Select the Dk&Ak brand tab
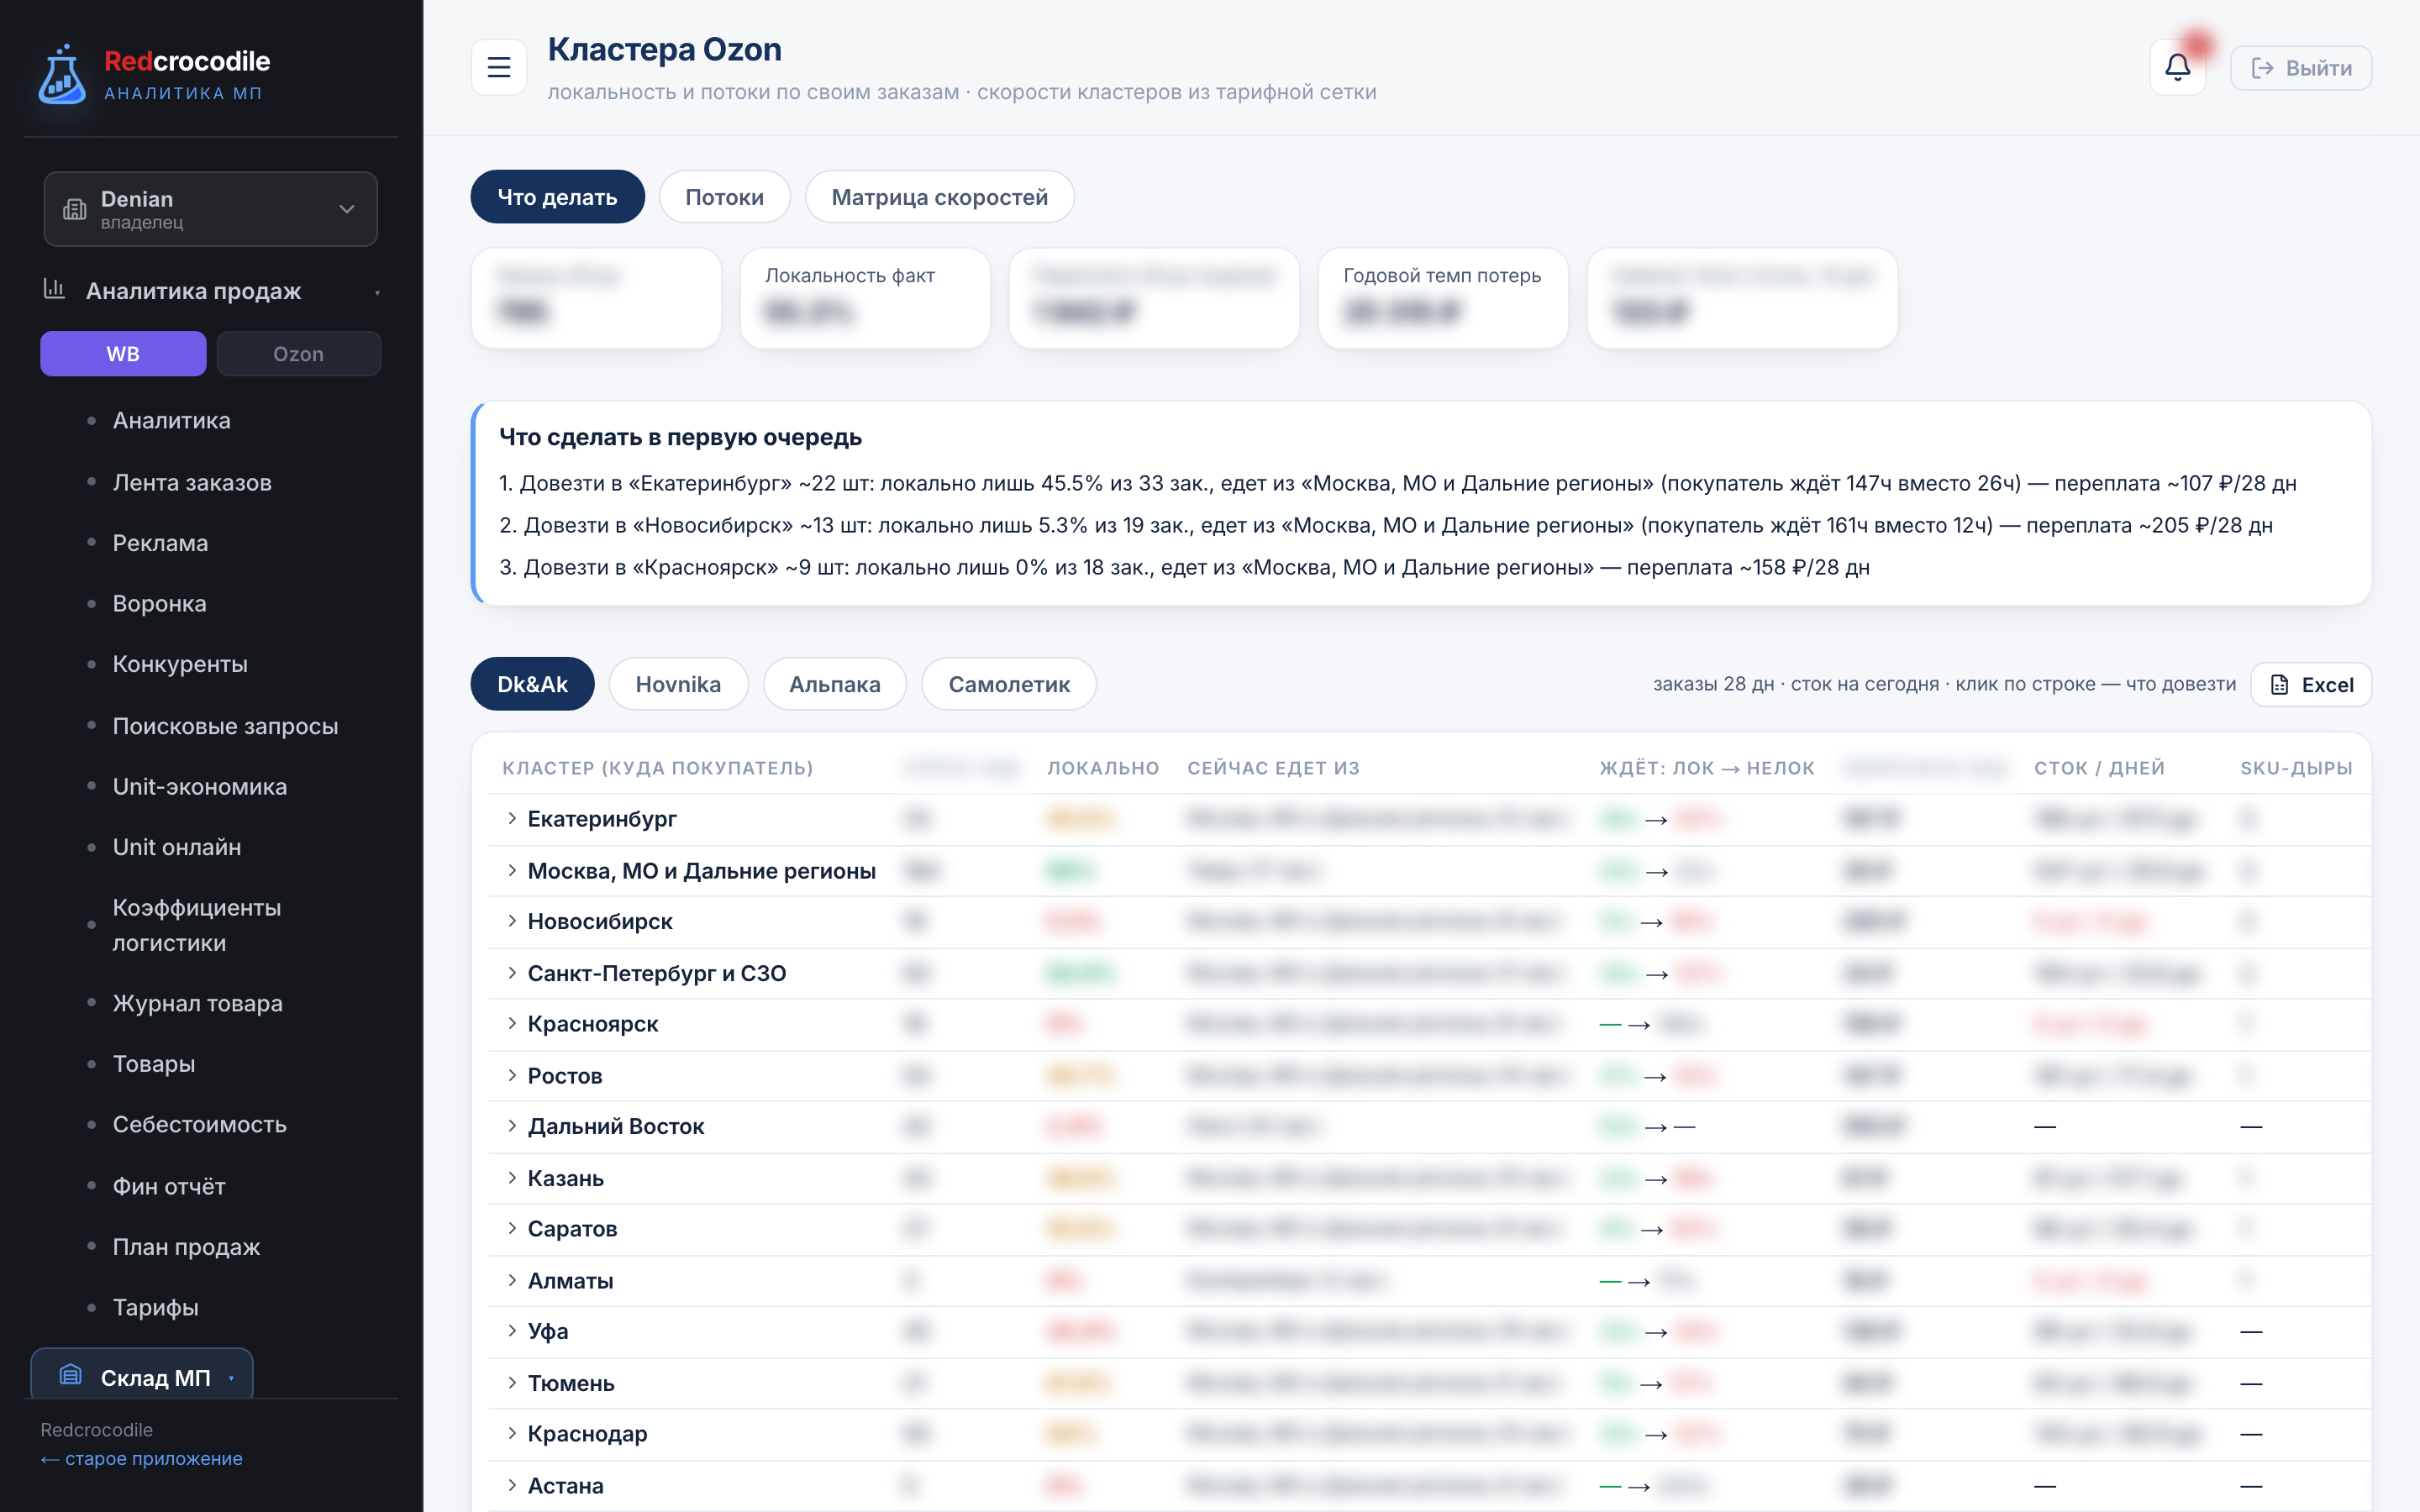This screenshot has width=2420, height=1512. coord(532,684)
